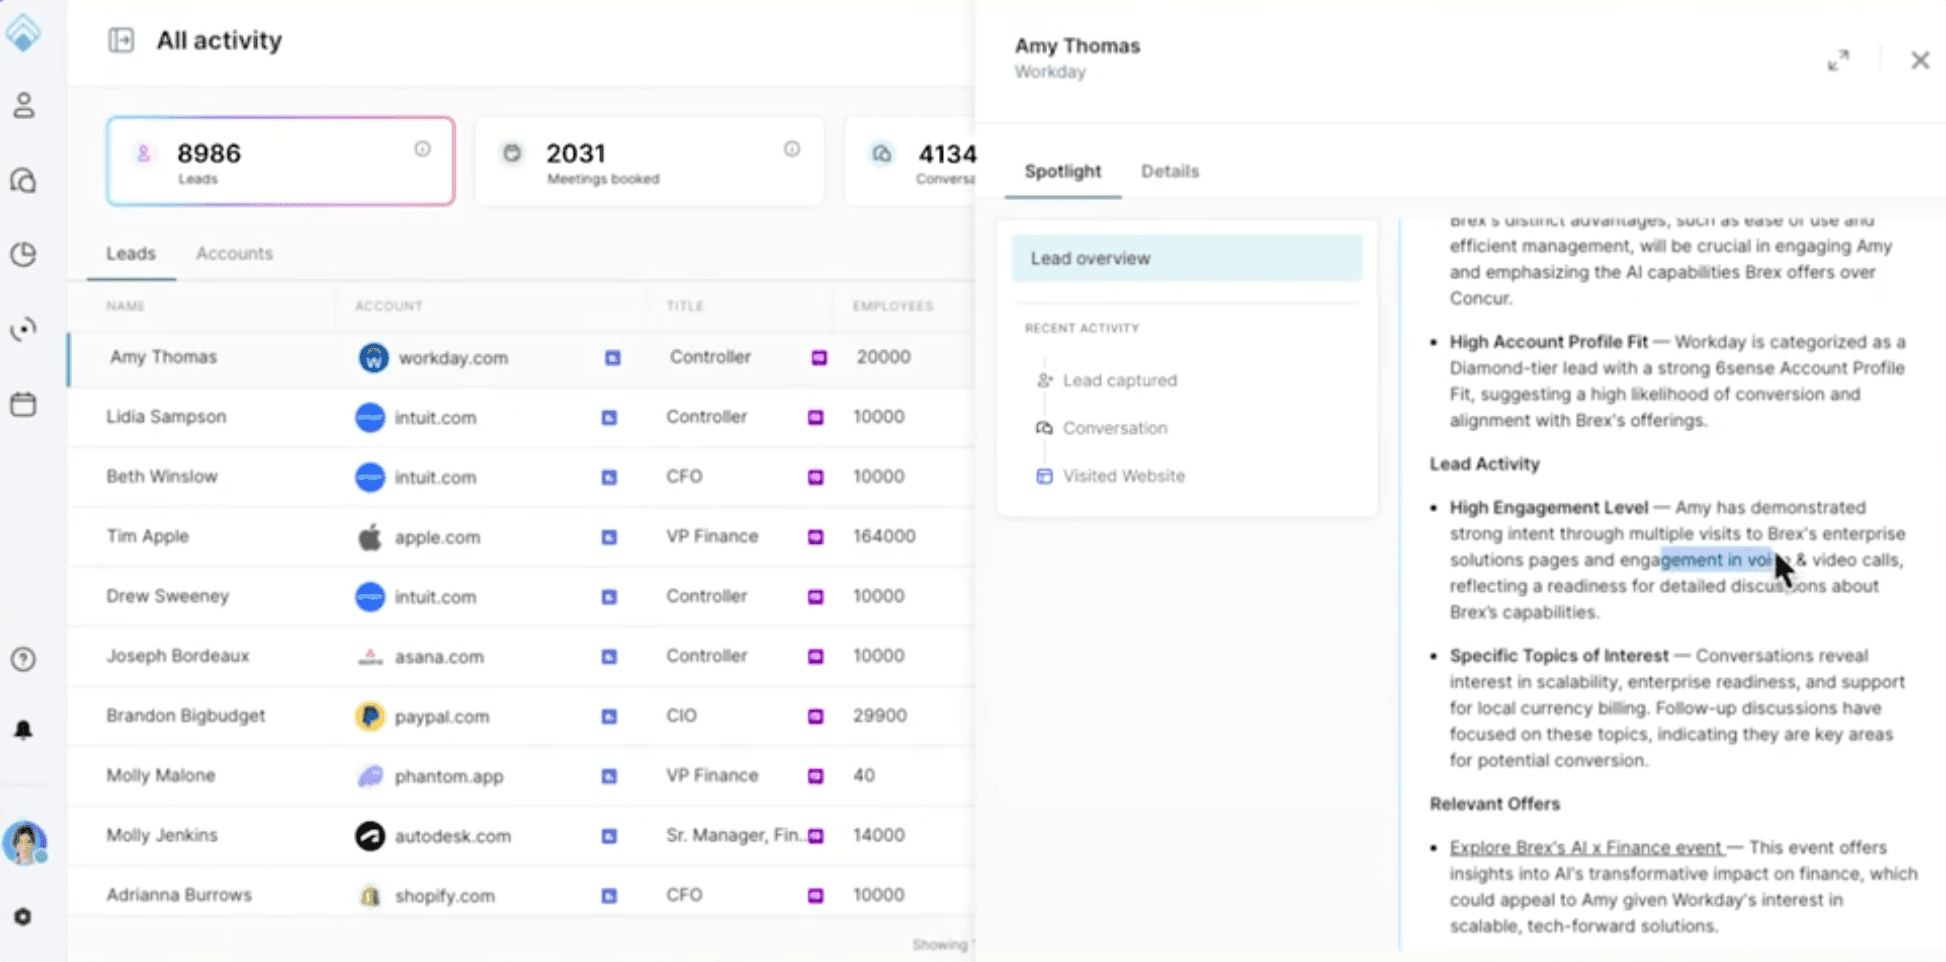This screenshot has width=1946, height=962.
Task: Click the blue badge icon in paypal.com row
Action: pos(609,716)
